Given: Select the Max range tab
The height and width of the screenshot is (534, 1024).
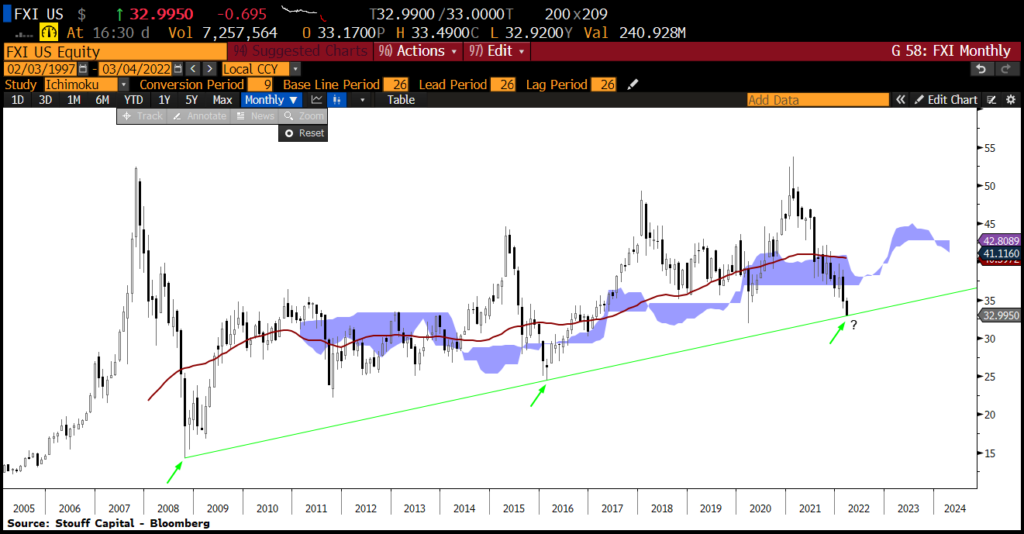Looking at the screenshot, I should [x=222, y=100].
